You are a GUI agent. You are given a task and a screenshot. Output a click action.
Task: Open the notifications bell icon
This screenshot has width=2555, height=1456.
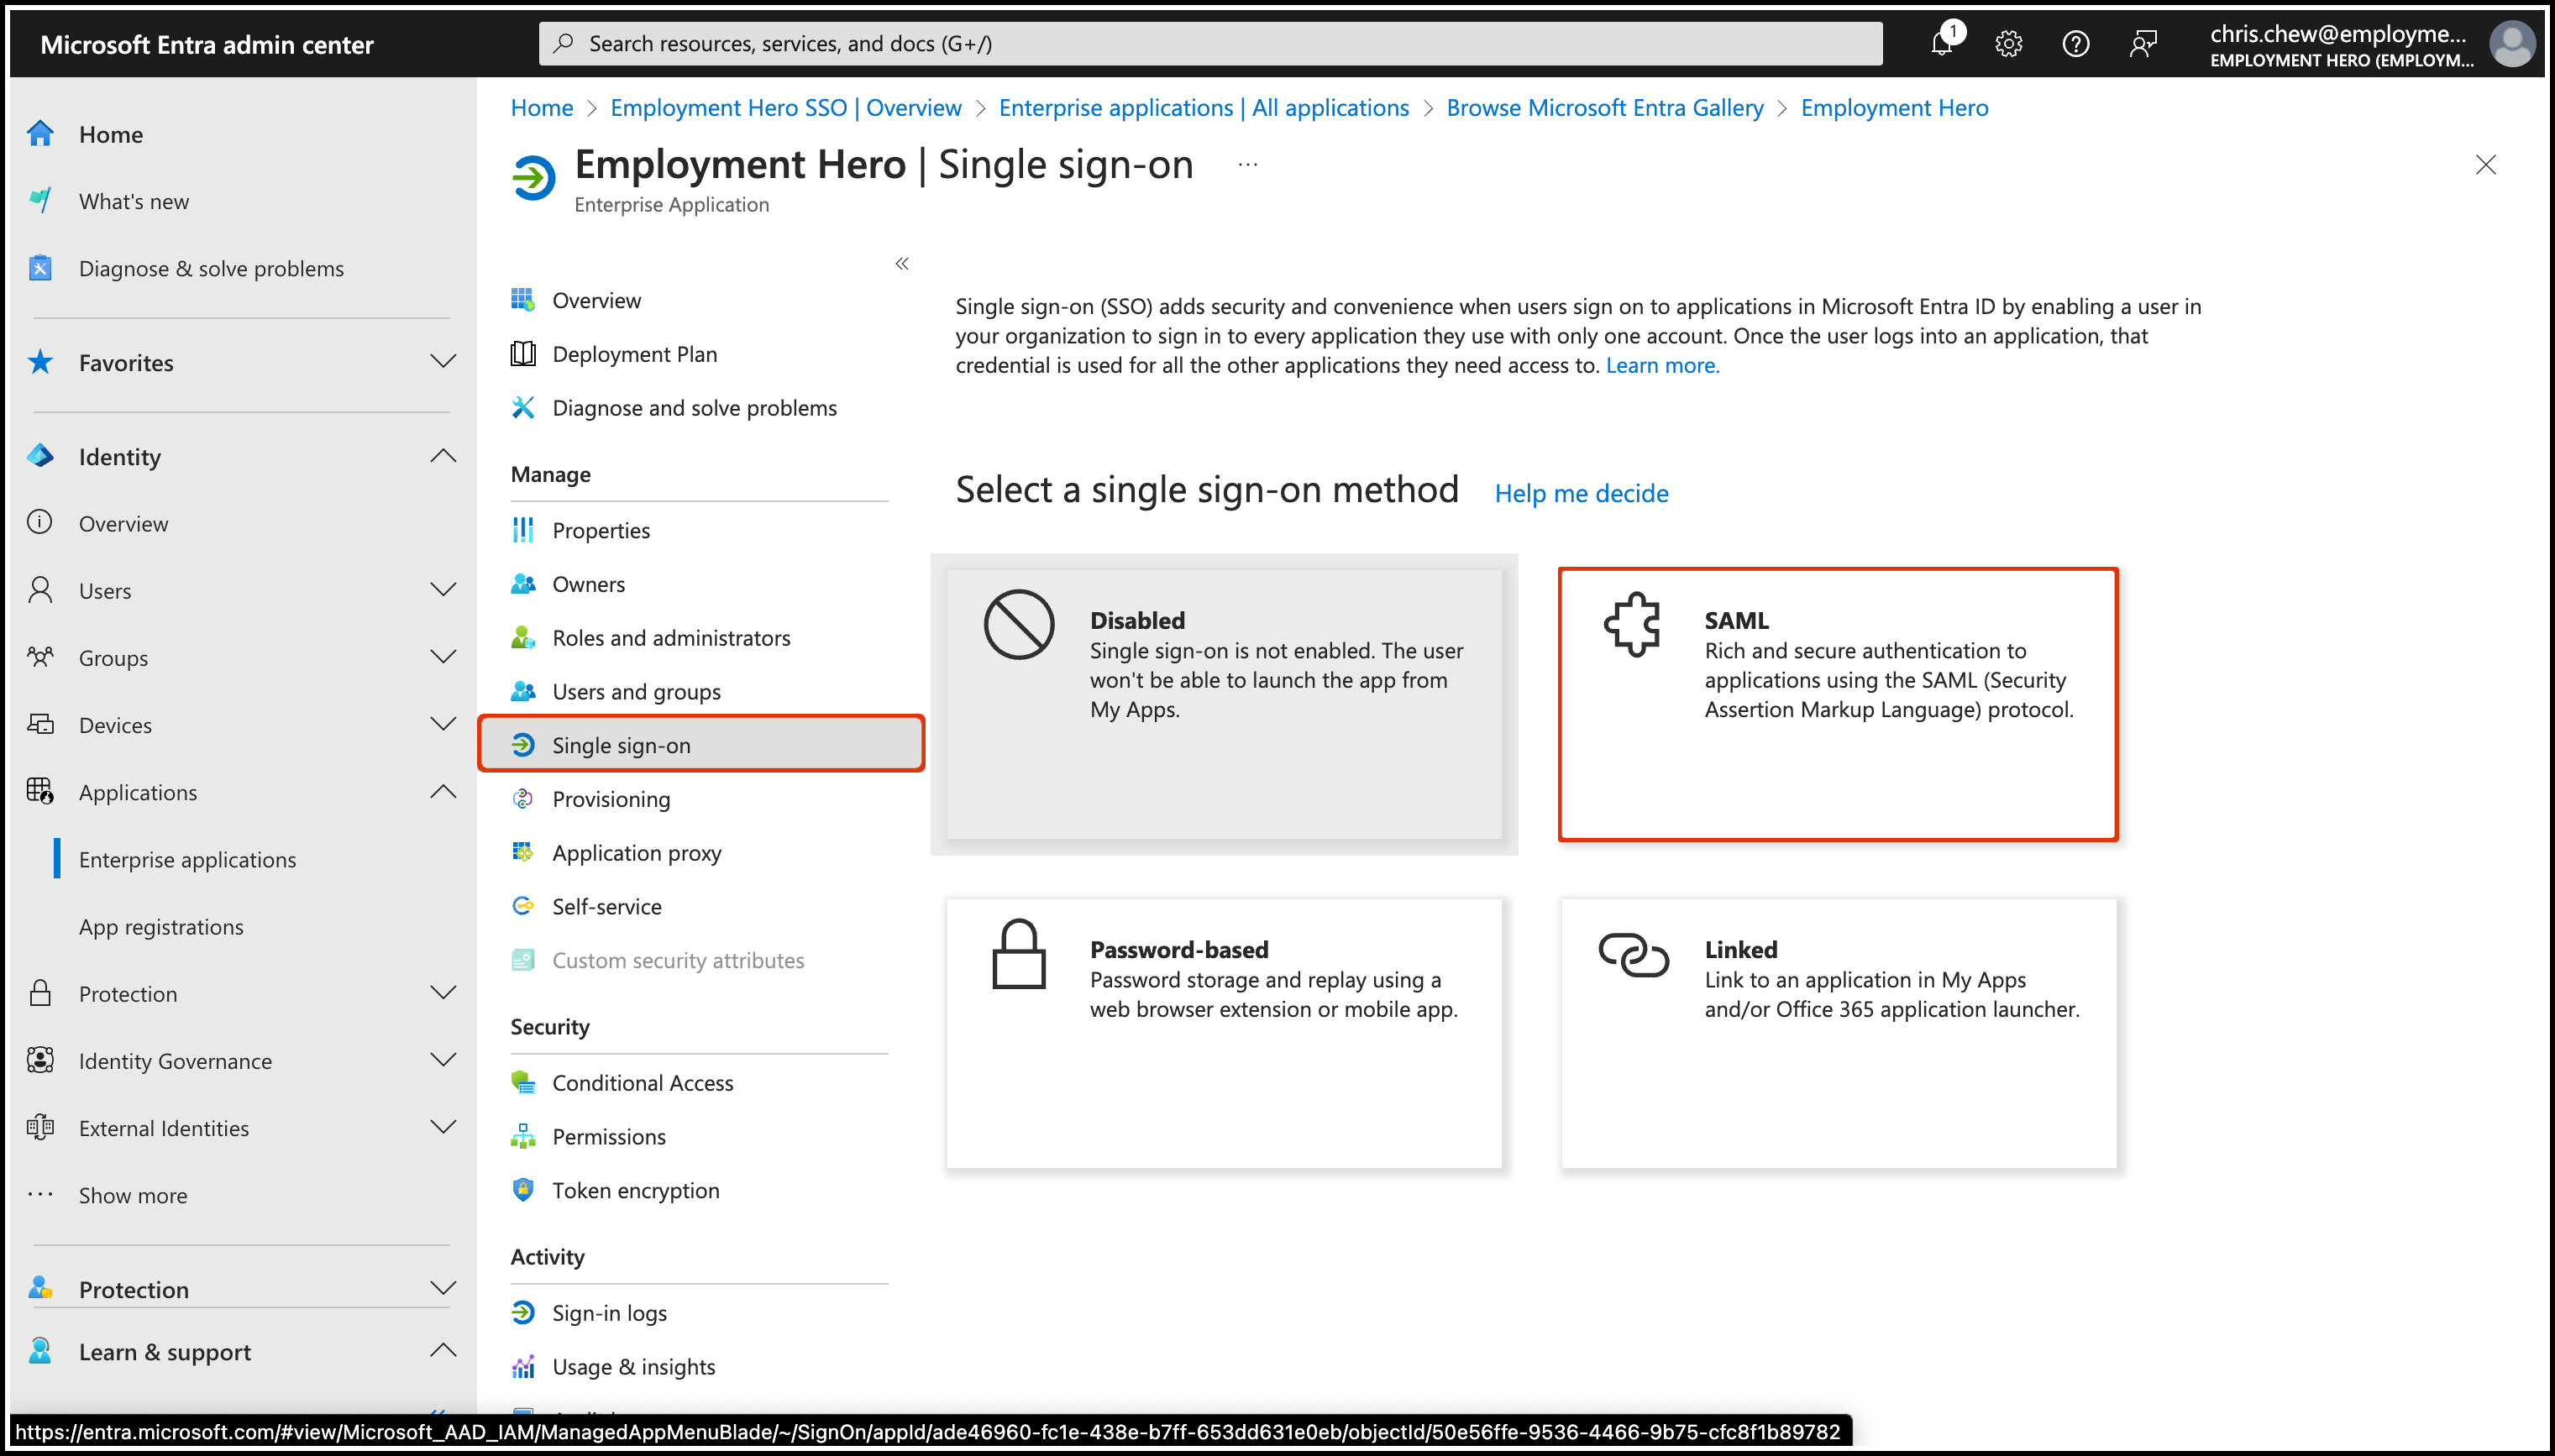click(1942, 44)
